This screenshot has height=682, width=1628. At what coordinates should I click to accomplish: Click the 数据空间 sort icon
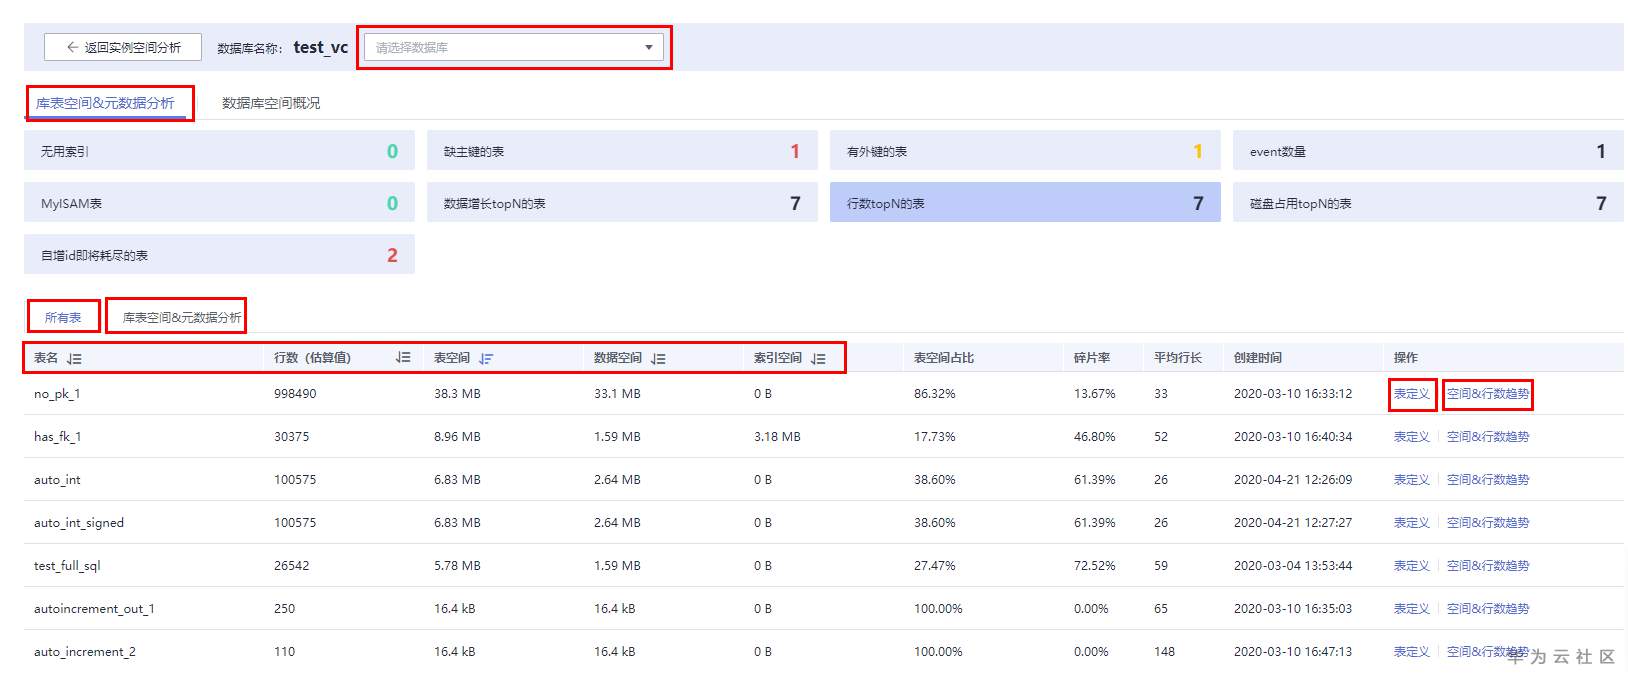click(658, 358)
